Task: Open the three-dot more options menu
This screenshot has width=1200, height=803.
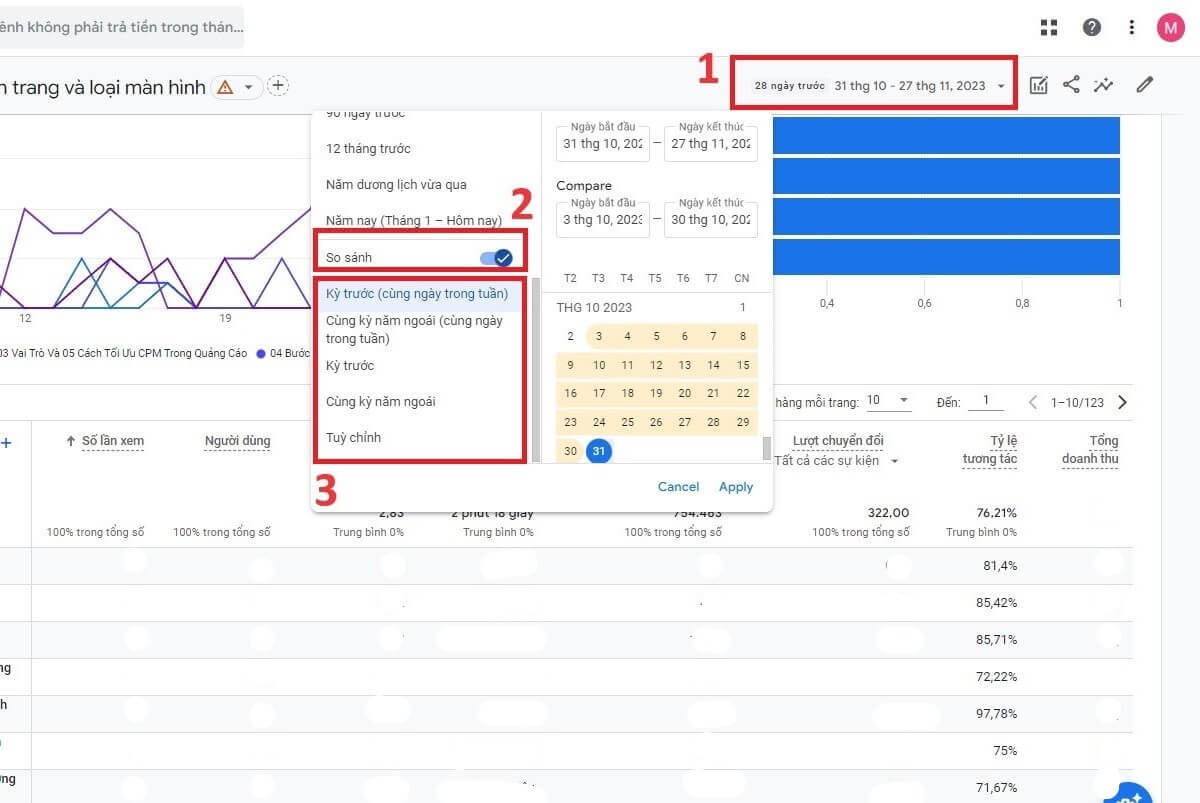Action: click(x=1131, y=27)
